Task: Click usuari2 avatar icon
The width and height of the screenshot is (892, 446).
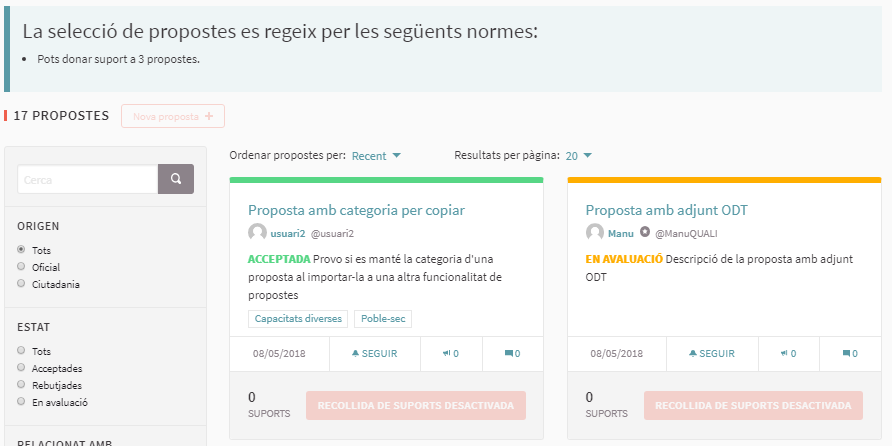Action: [x=257, y=232]
